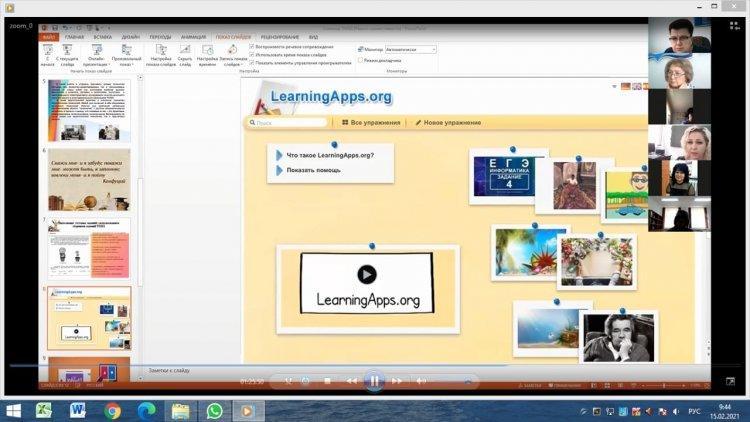The height and width of the screenshot is (422, 750).
Task: Toggle use slide timings checkbox
Action: 252,55
